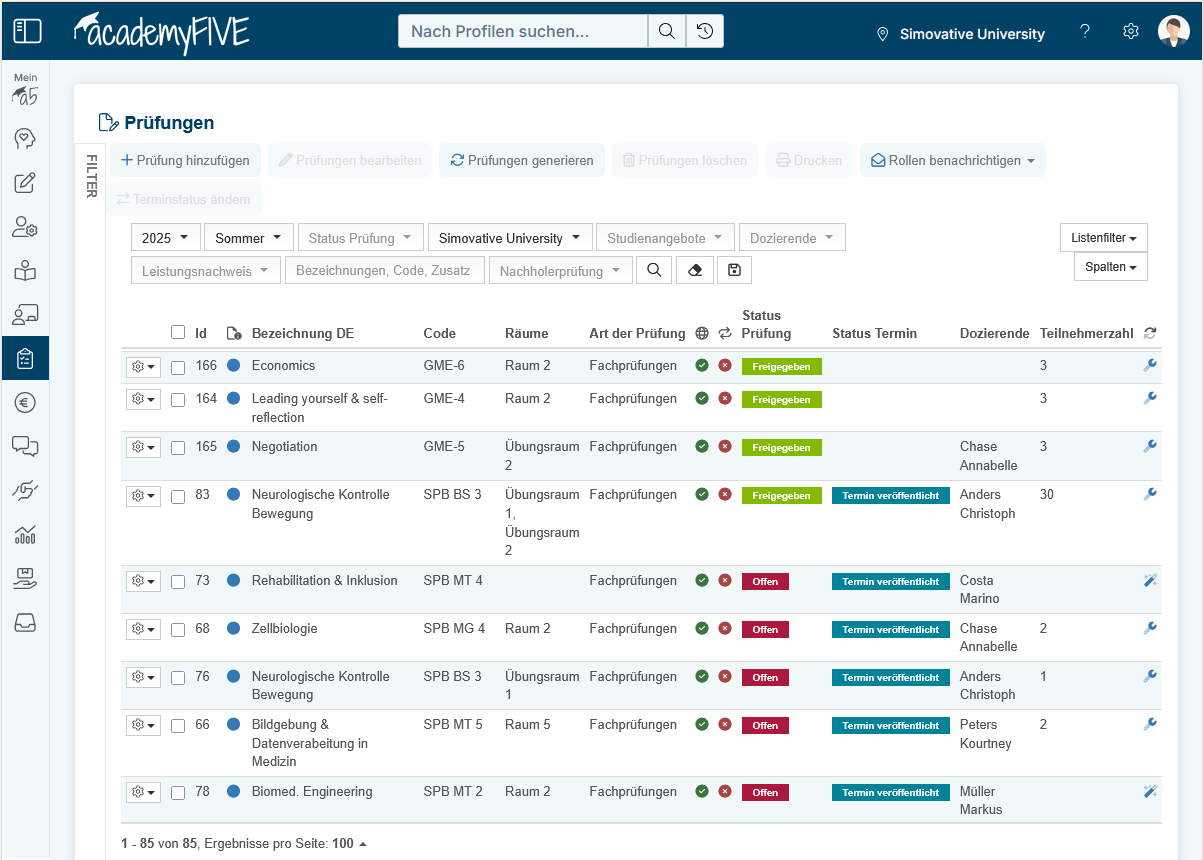The width and height of the screenshot is (1203, 860).
Task: Expand the Sommer semester dropdown
Action: (x=248, y=238)
